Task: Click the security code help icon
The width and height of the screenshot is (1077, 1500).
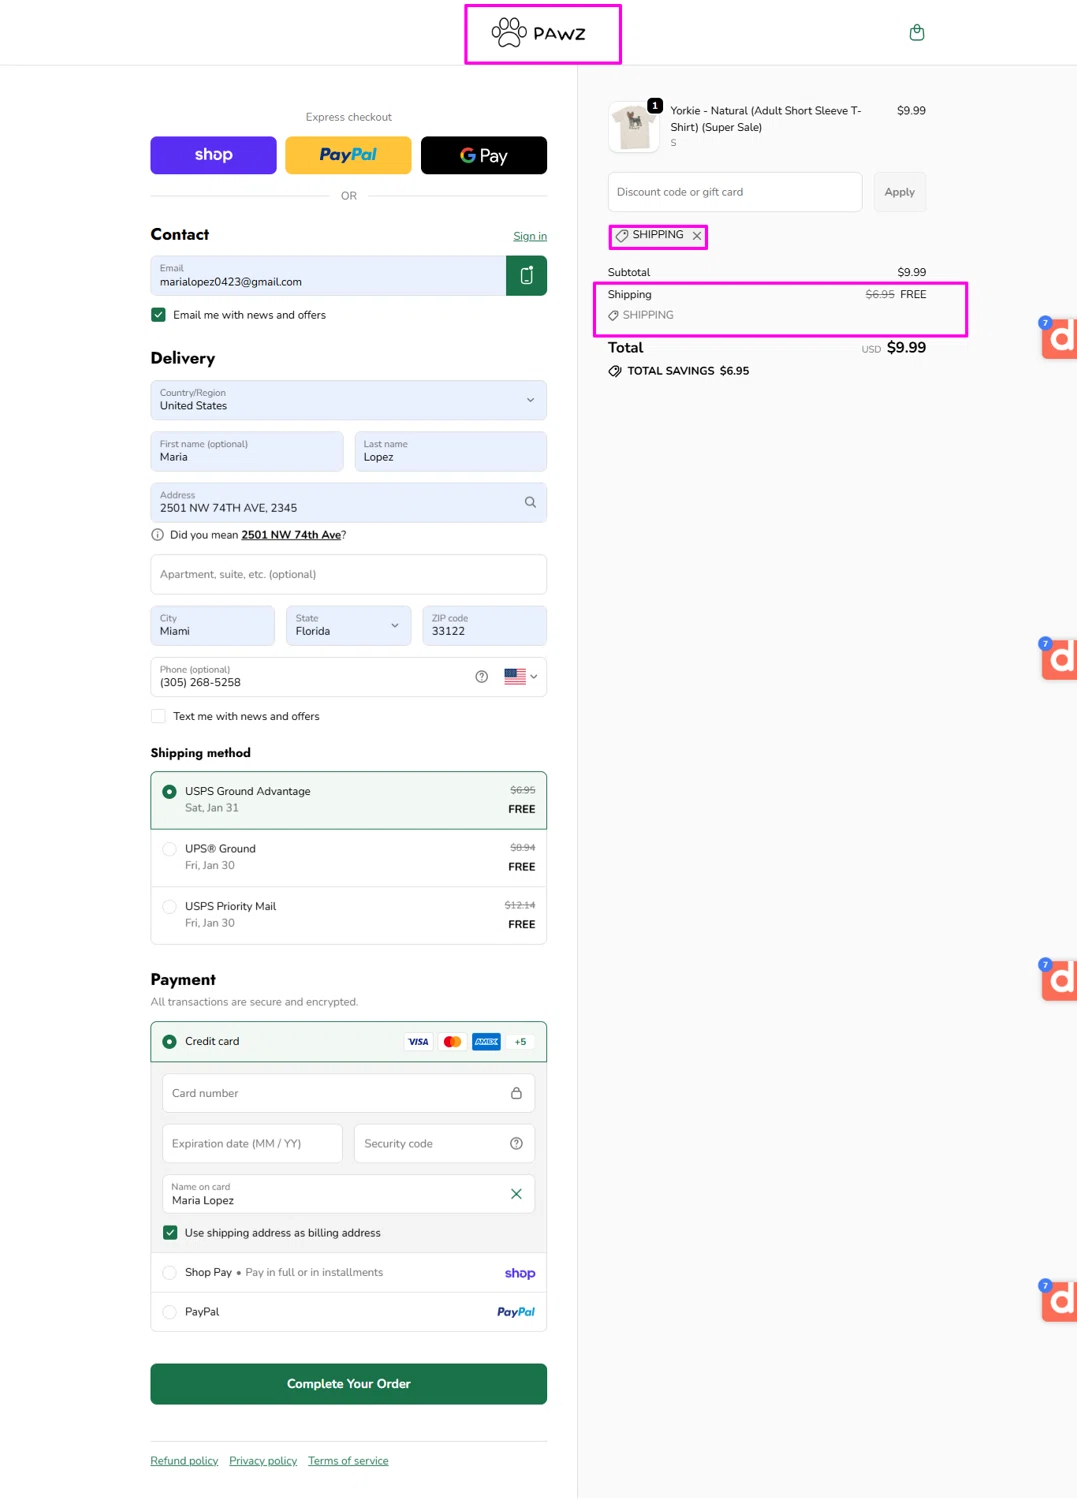Action: [x=516, y=1144]
